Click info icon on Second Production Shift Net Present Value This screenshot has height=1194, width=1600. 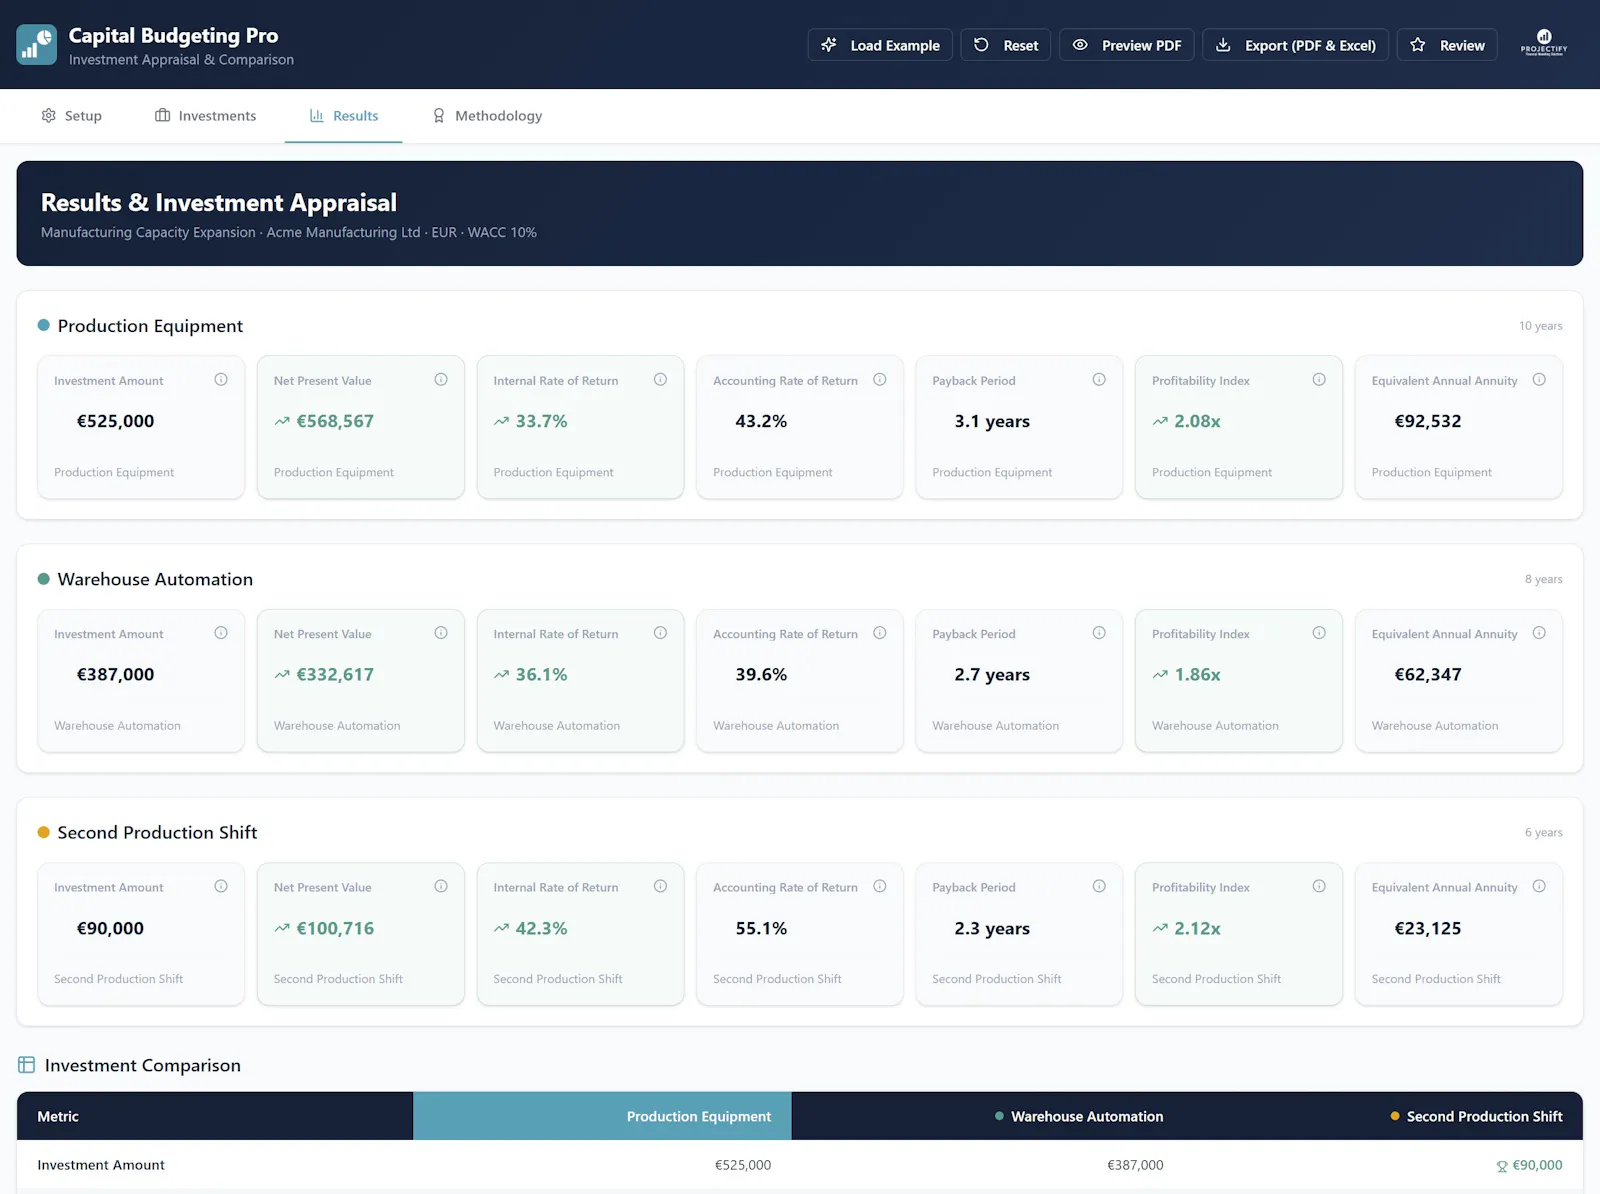coord(441,886)
